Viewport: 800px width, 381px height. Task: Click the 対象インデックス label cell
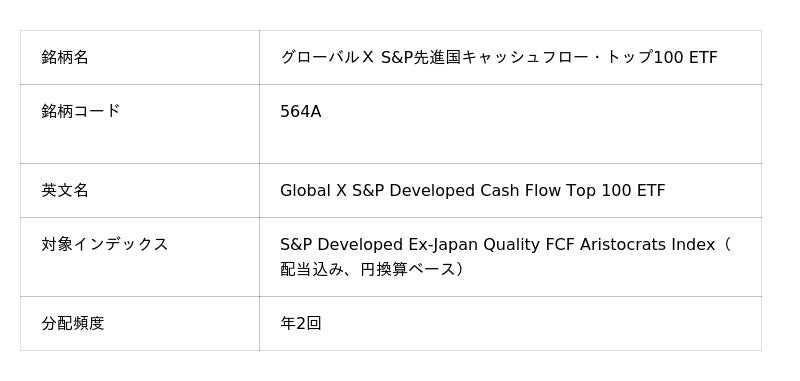coord(140,257)
